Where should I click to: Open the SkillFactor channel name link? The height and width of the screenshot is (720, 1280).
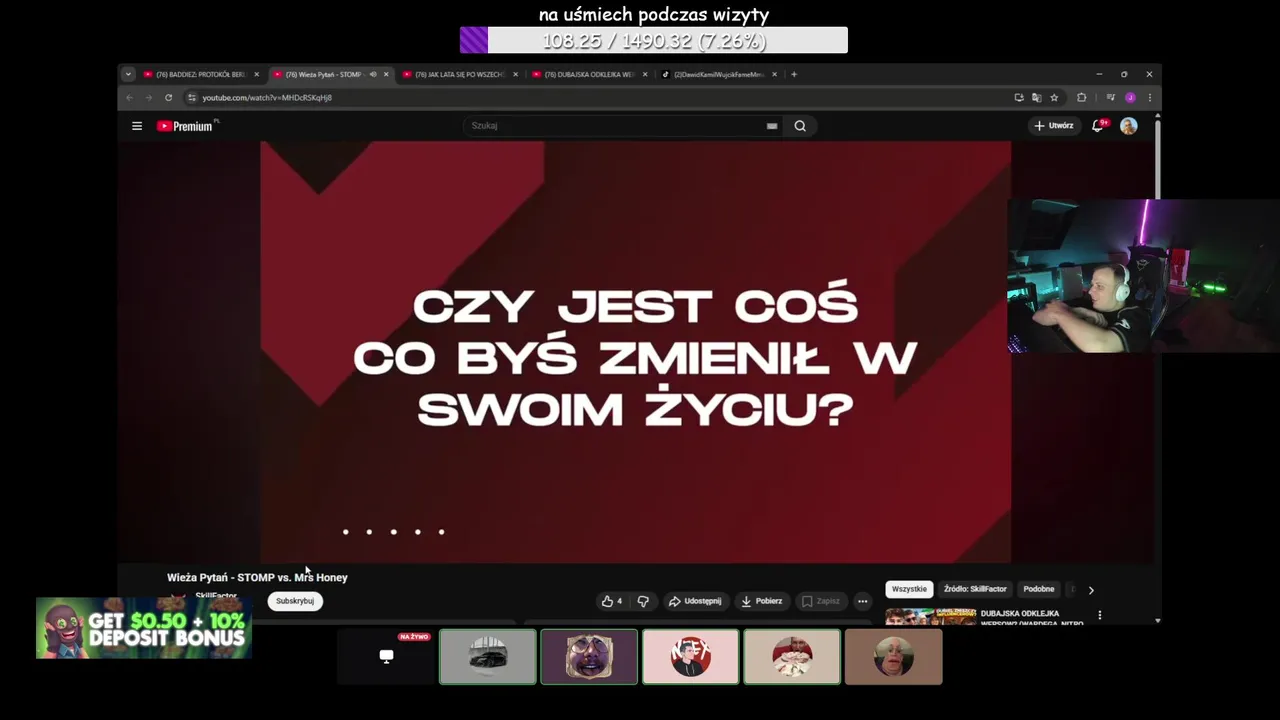coord(216,596)
